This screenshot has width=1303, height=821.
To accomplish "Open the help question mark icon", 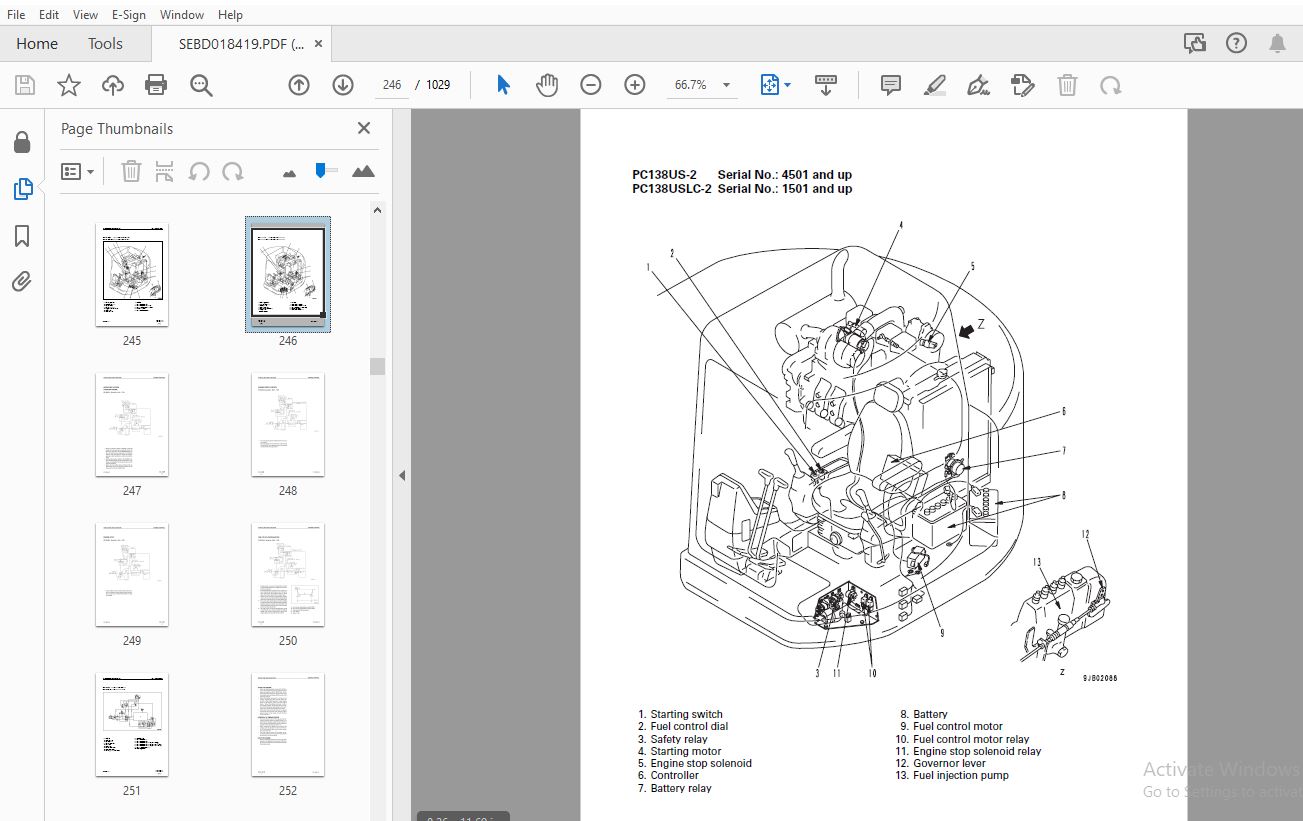I will pos(1237,43).
